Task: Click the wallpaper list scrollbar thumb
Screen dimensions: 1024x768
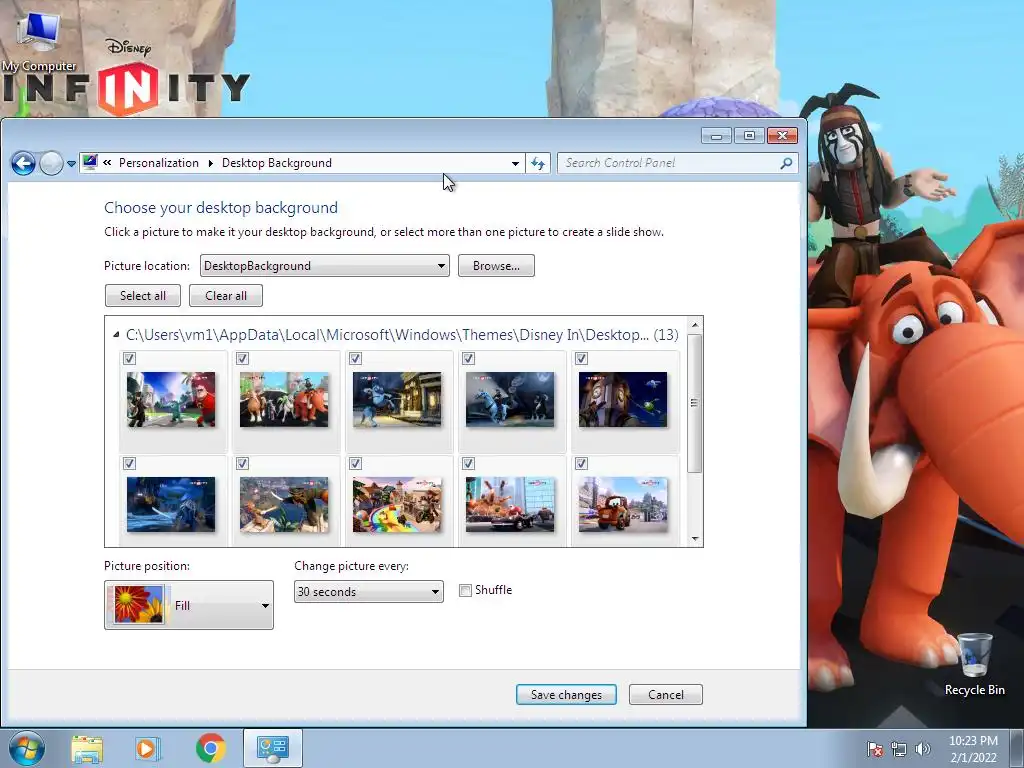Action: tap(695, 403)
